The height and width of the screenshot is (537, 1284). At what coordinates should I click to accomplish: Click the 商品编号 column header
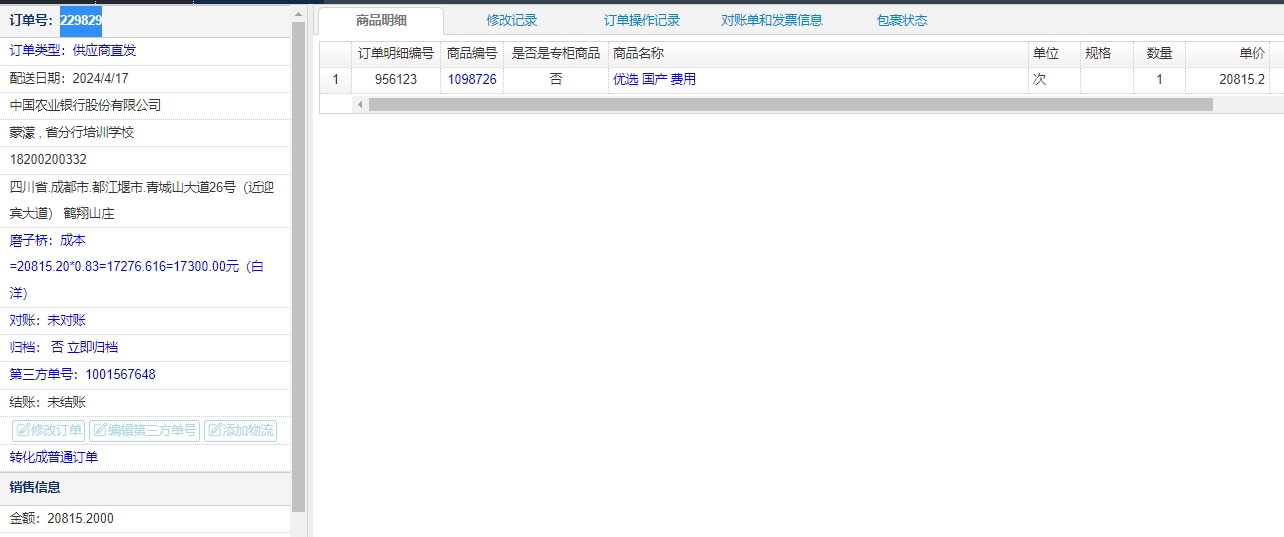472,53
